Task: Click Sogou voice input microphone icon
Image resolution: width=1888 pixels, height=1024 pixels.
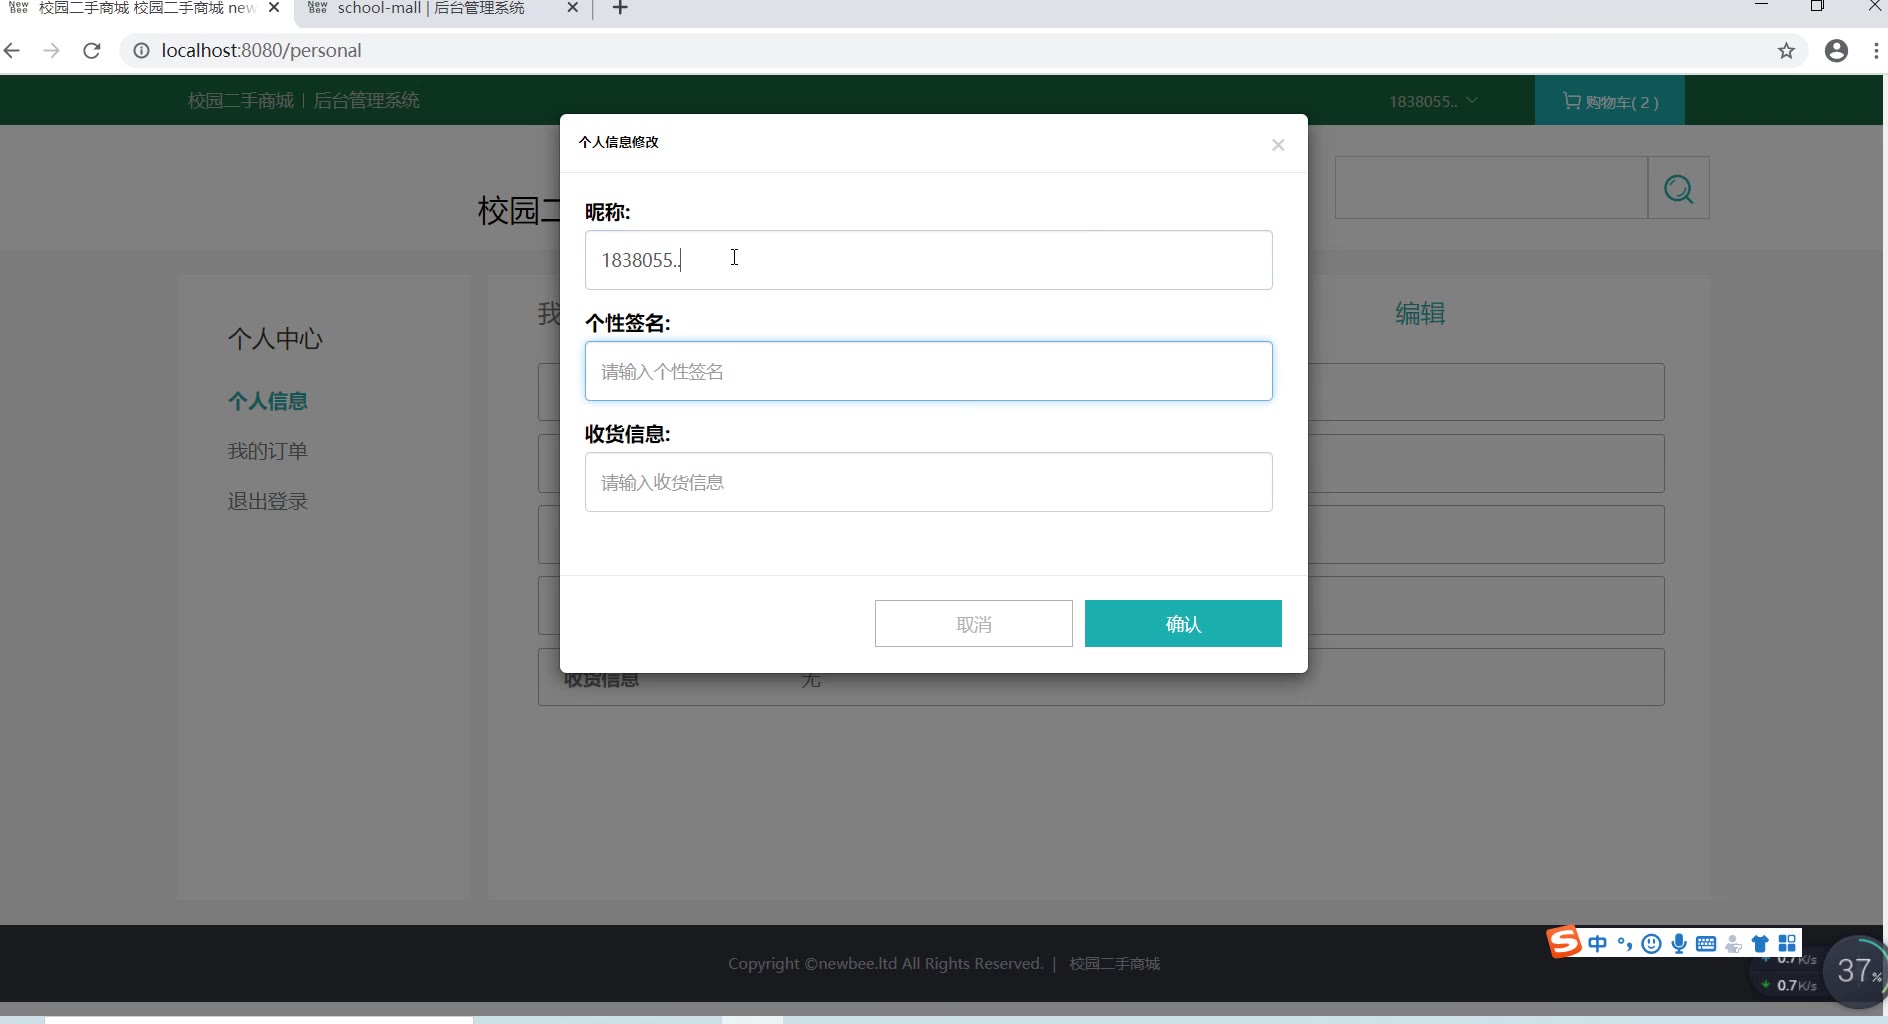Action: tap(1679, 944)
